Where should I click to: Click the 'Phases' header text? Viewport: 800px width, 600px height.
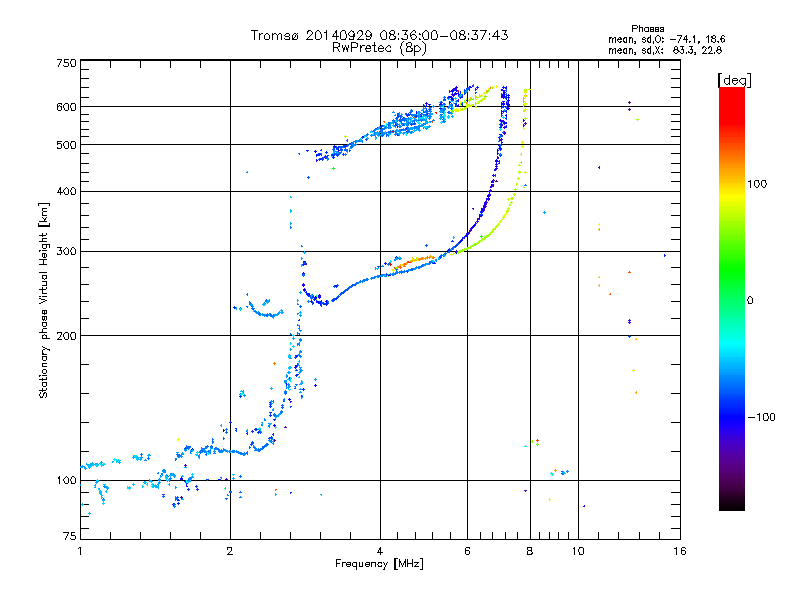(647, 29)
